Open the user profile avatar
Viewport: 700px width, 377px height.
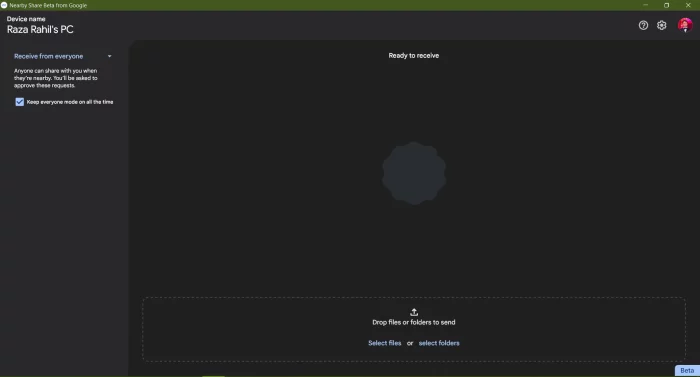tap(685, 25)
